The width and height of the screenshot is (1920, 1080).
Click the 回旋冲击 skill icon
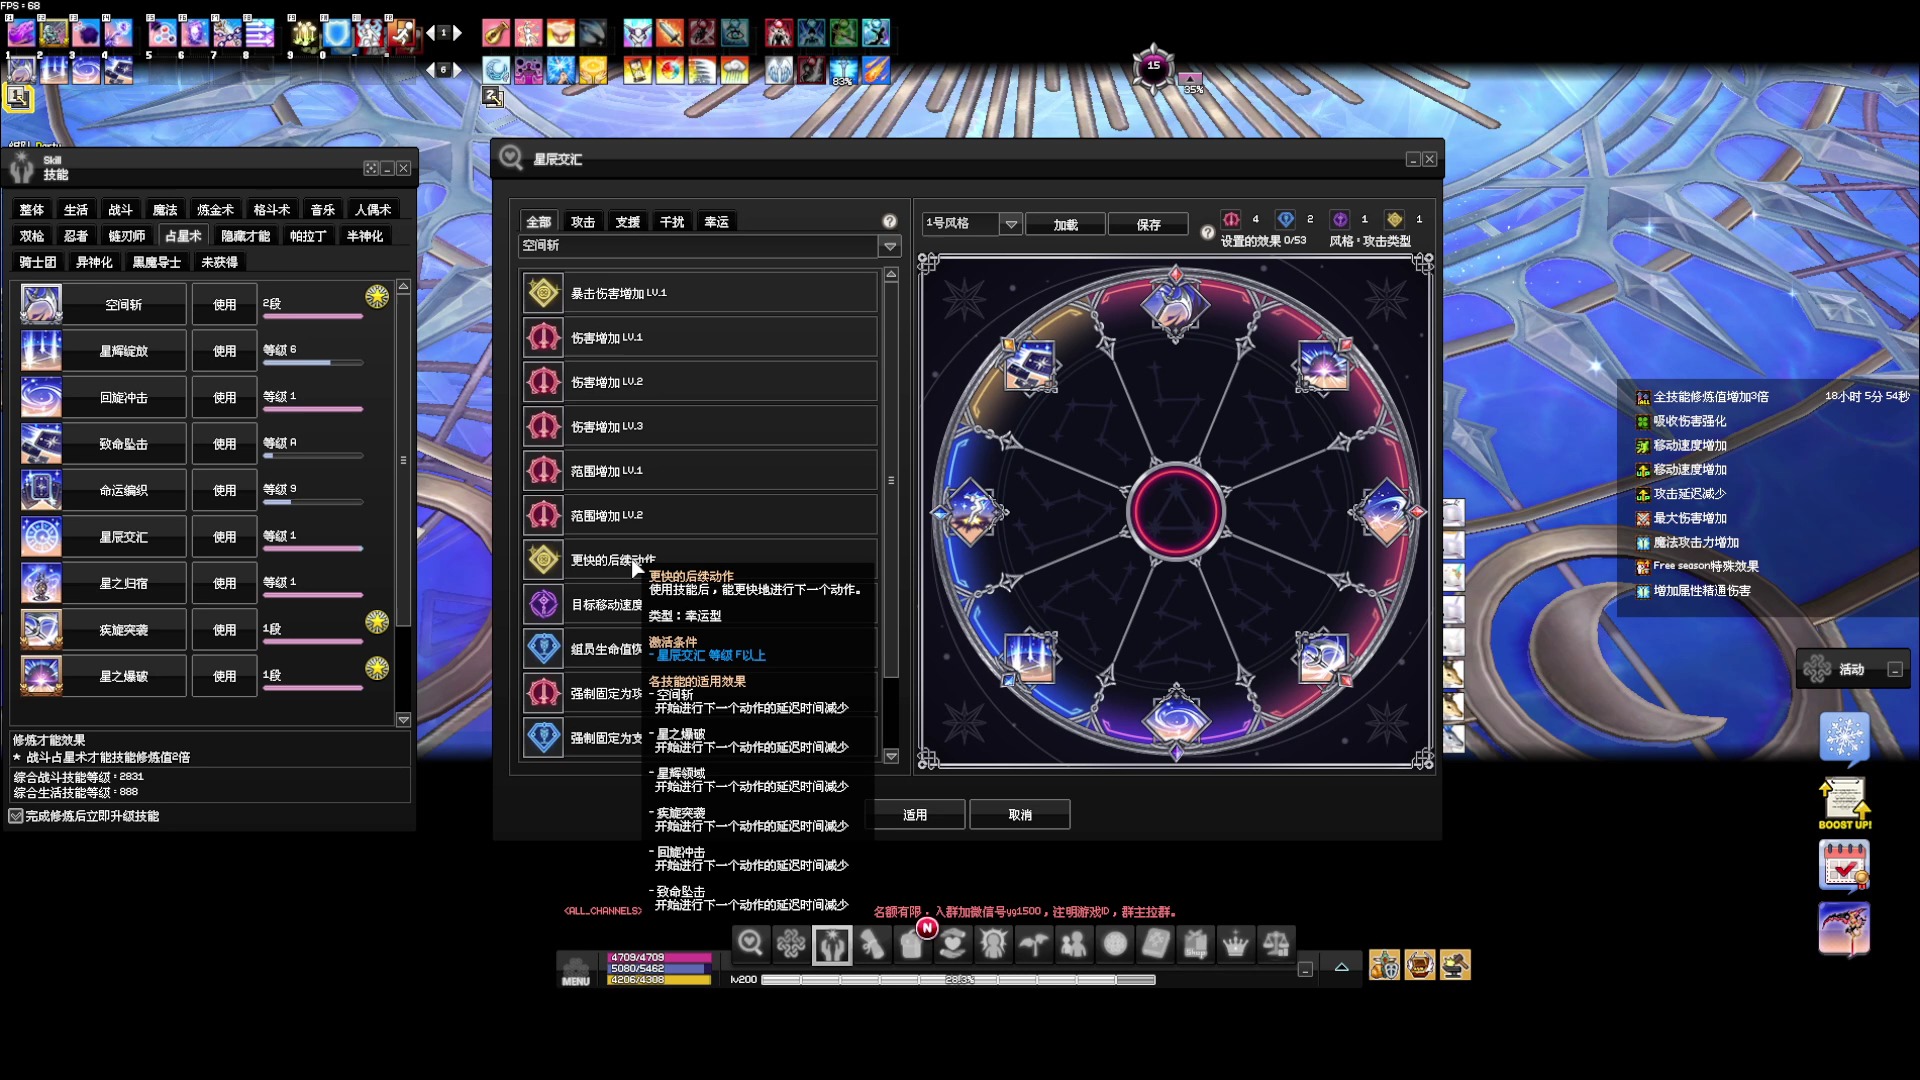pyautogui.click(x=41, y=397)
